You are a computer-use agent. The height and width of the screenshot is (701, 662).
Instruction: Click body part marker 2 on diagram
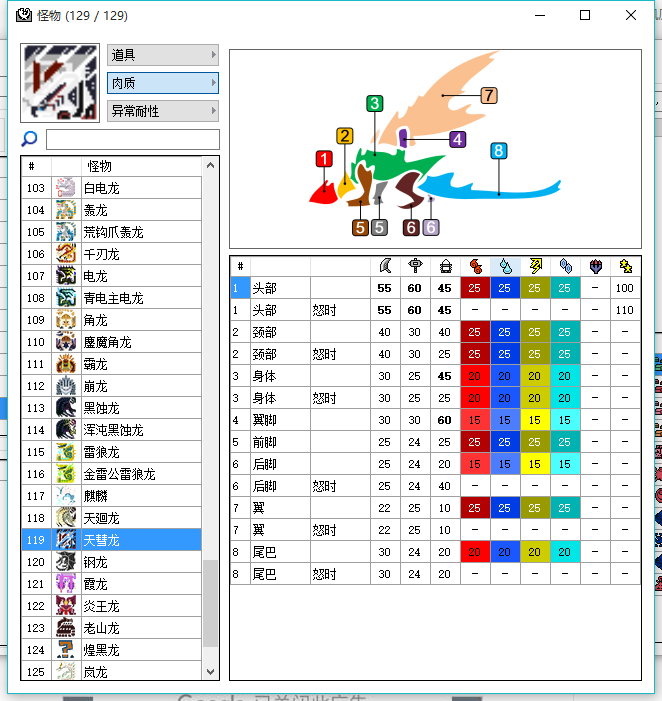345,136
